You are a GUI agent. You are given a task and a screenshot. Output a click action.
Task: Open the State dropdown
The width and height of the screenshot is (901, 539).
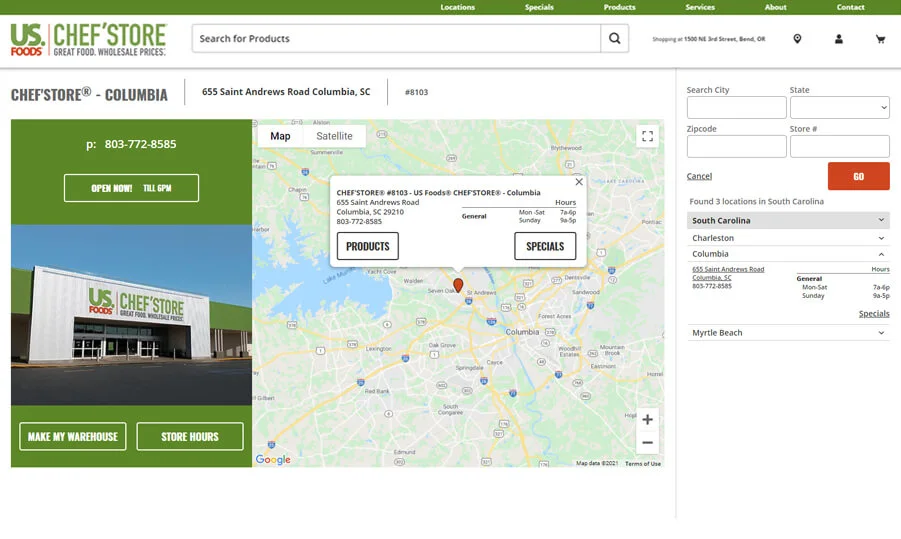tap(839, 108)
